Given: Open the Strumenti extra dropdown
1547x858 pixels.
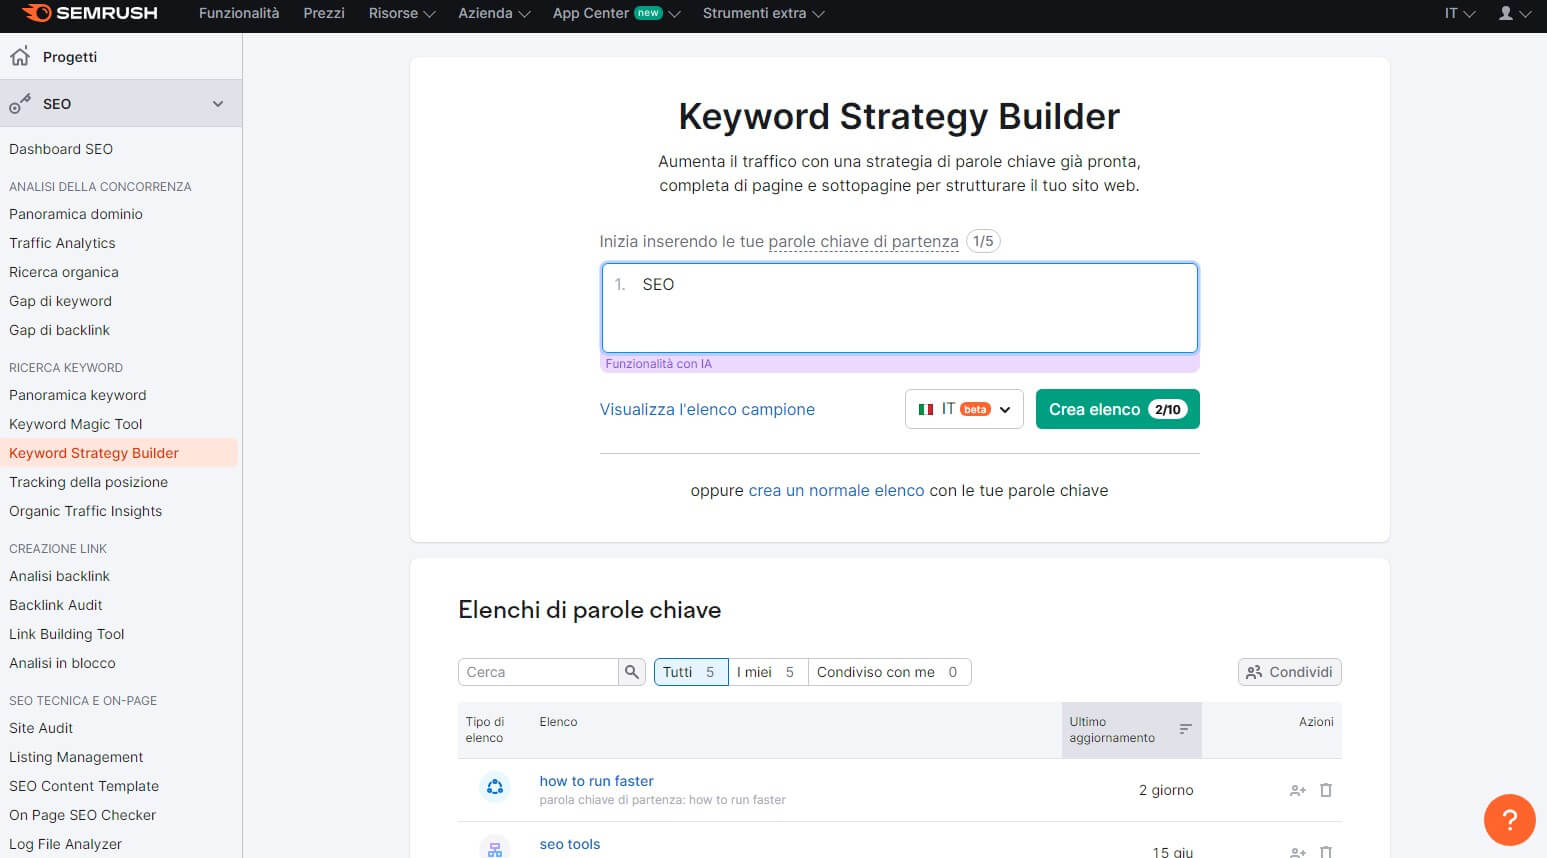Looking at the screenshot, I should point(763,13).
